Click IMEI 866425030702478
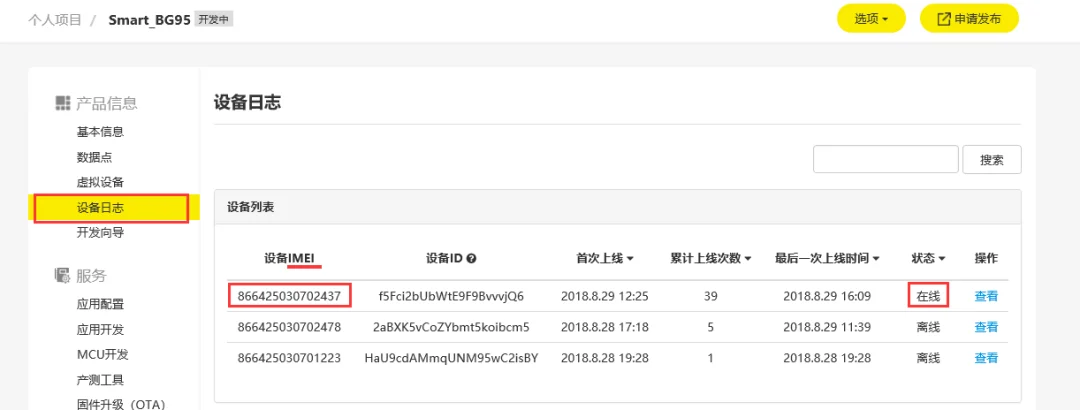 click(289, 327)
